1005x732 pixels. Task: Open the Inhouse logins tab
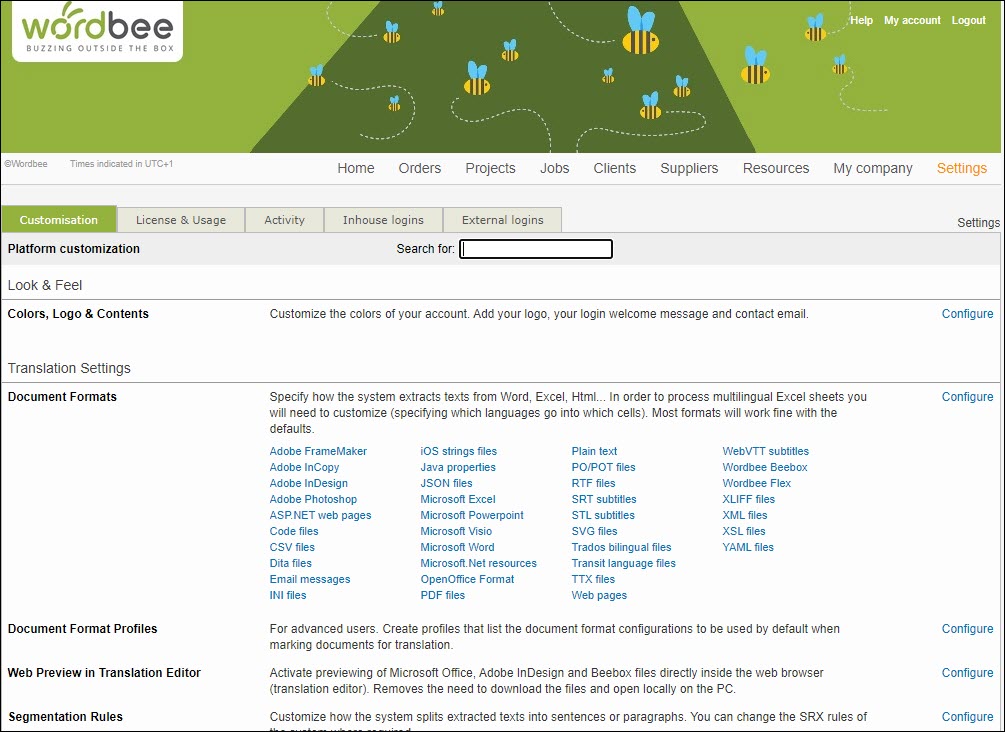pyautogui.click(x=383, y=220)
